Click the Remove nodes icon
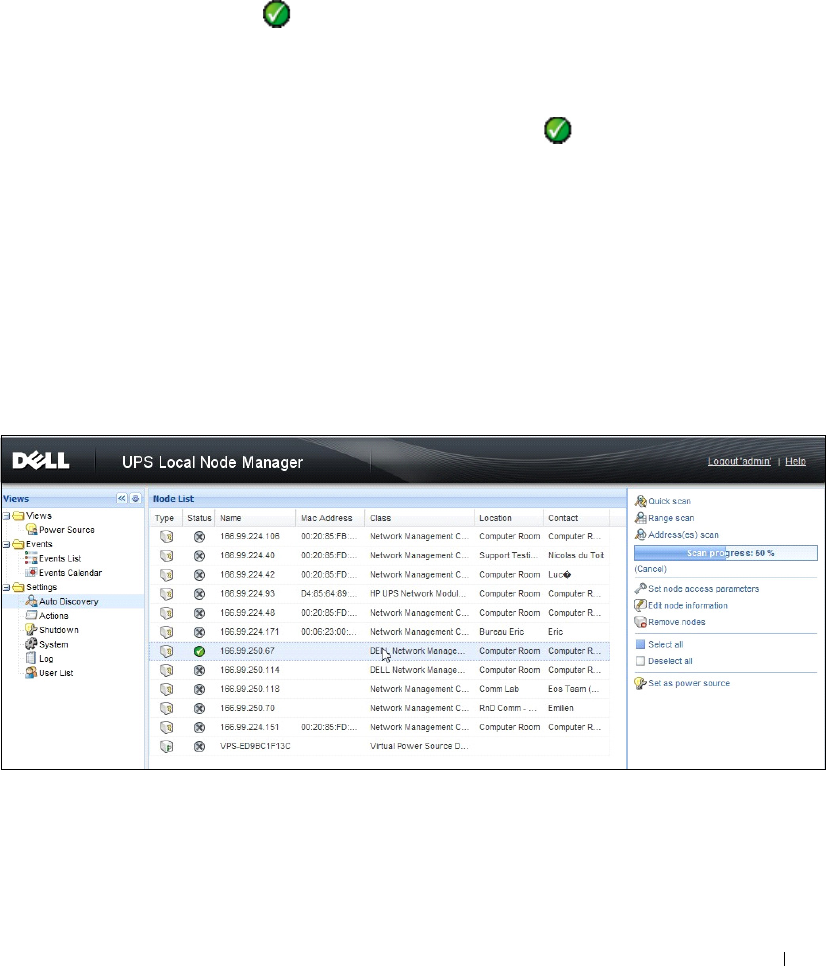This screenshot has height=966, width=826. [x=641, y=622]
